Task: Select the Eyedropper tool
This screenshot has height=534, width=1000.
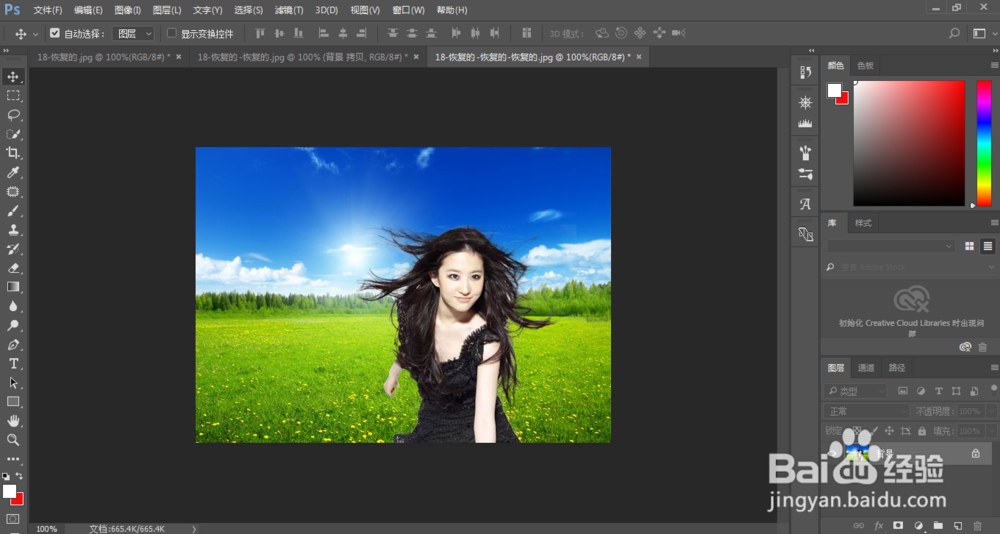Action: [x=13, y=172]
